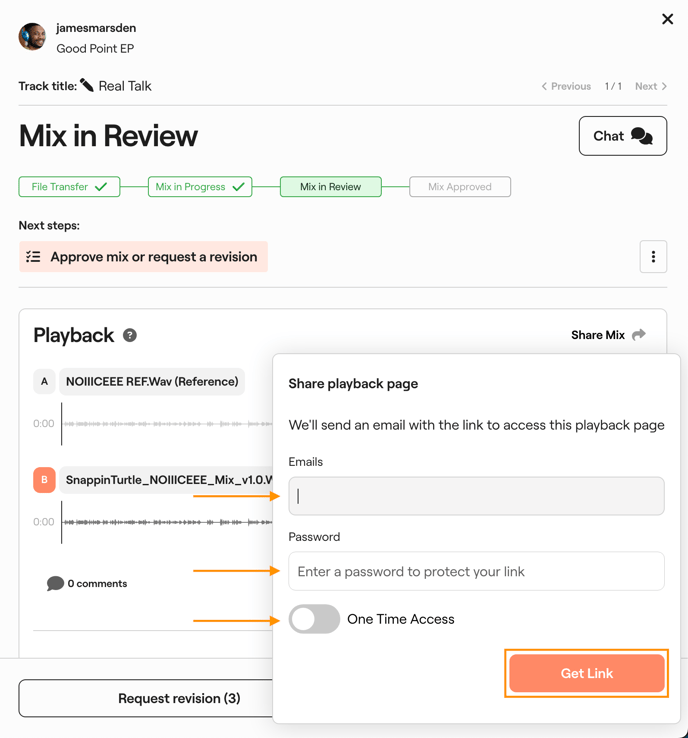Screen dimensions: 688x738
Task: Select the orange track B badge
Action: [x=44, y=480]
